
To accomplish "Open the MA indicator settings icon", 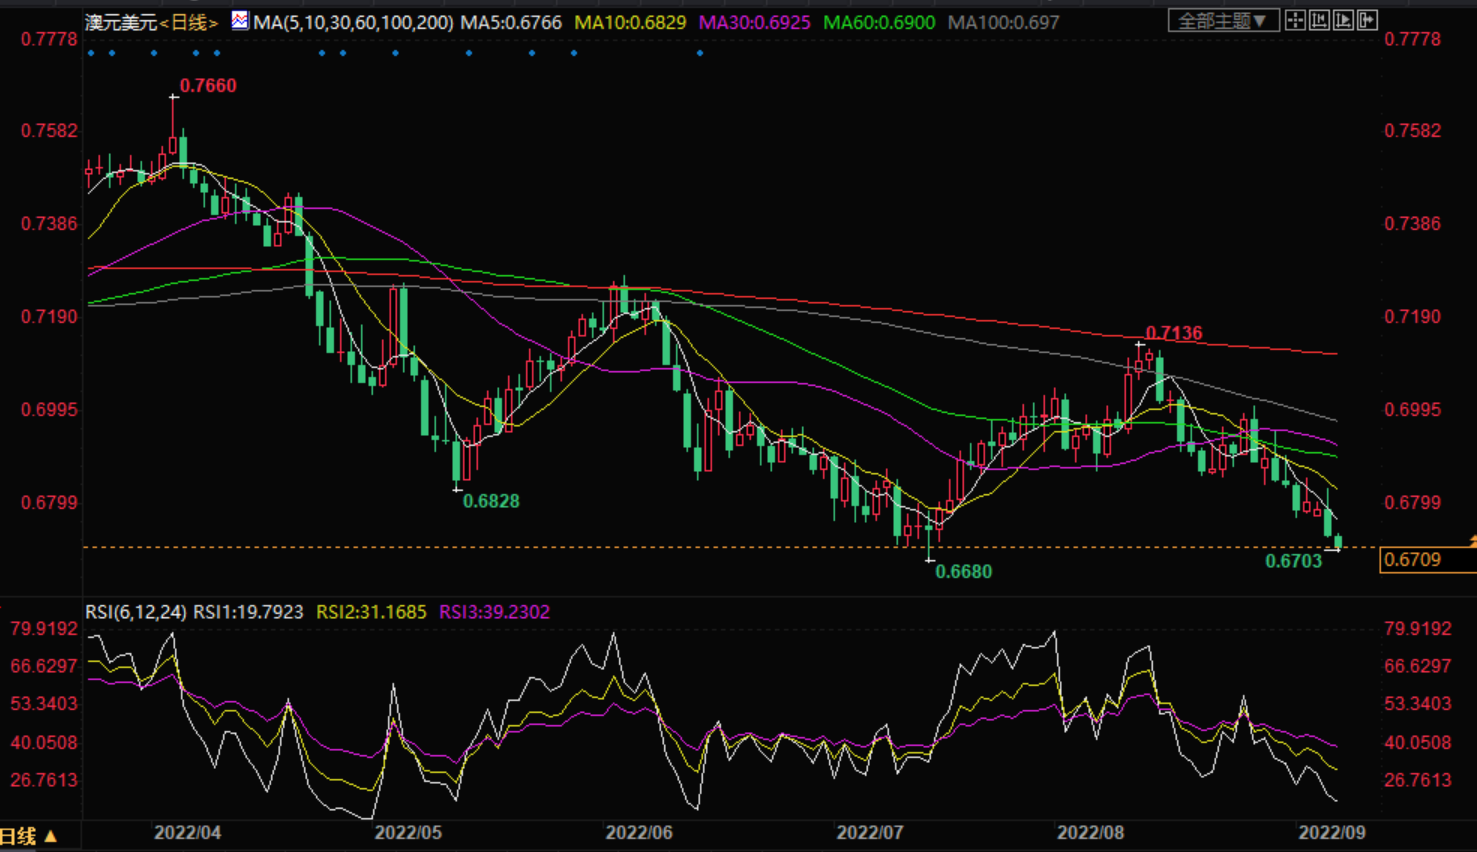I will coord(240,20).
